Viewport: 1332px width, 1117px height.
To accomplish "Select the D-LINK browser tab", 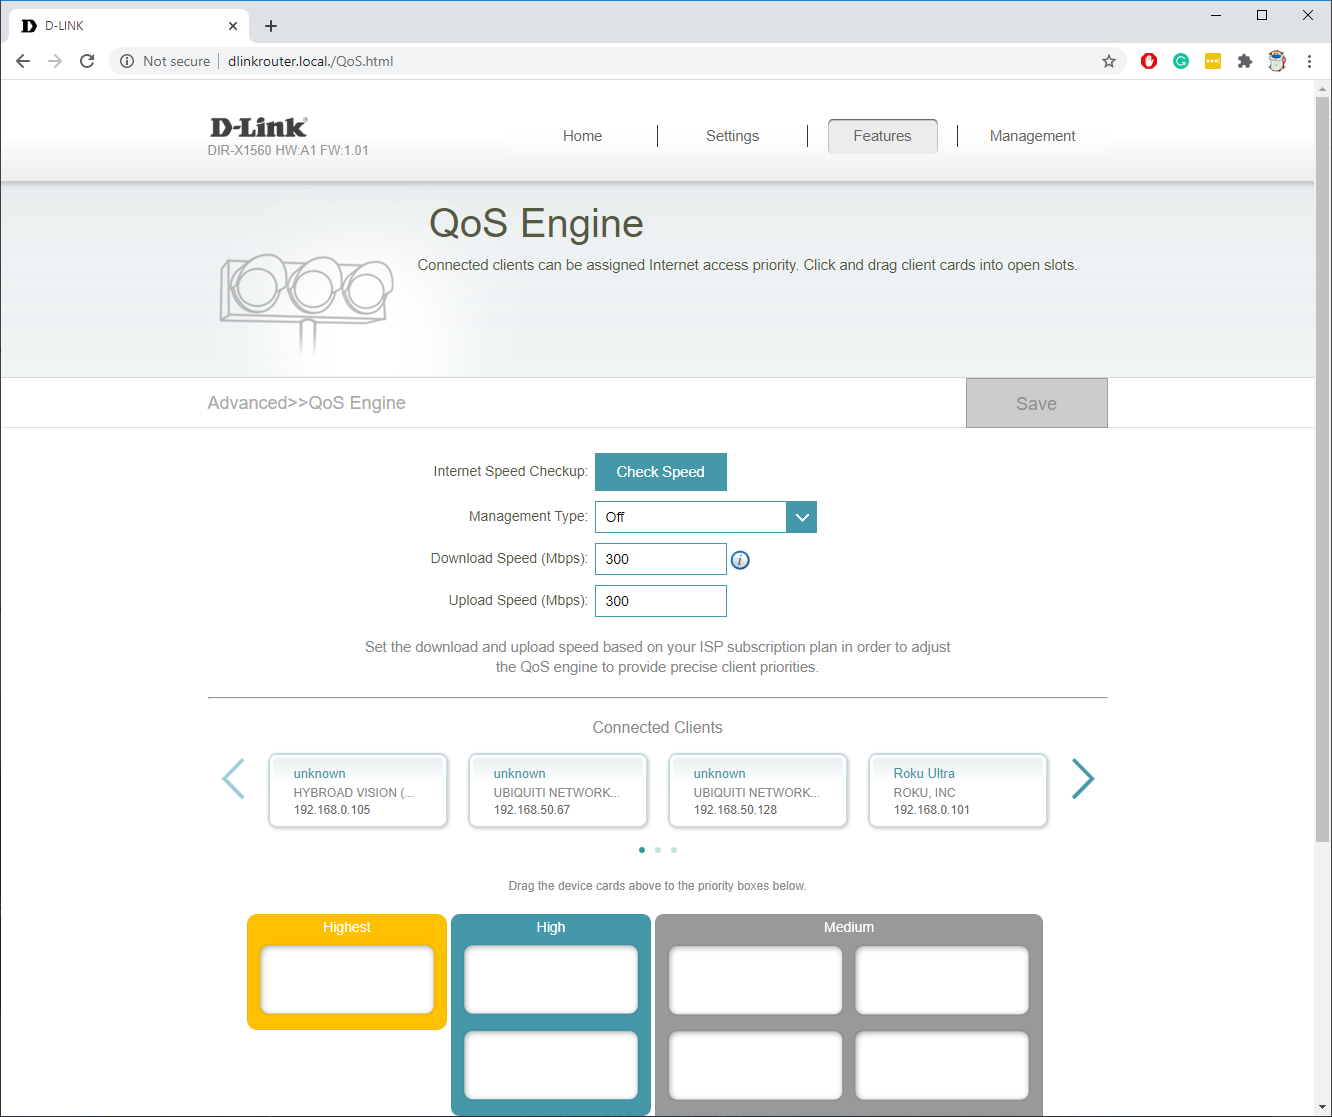I will point(128,26).
